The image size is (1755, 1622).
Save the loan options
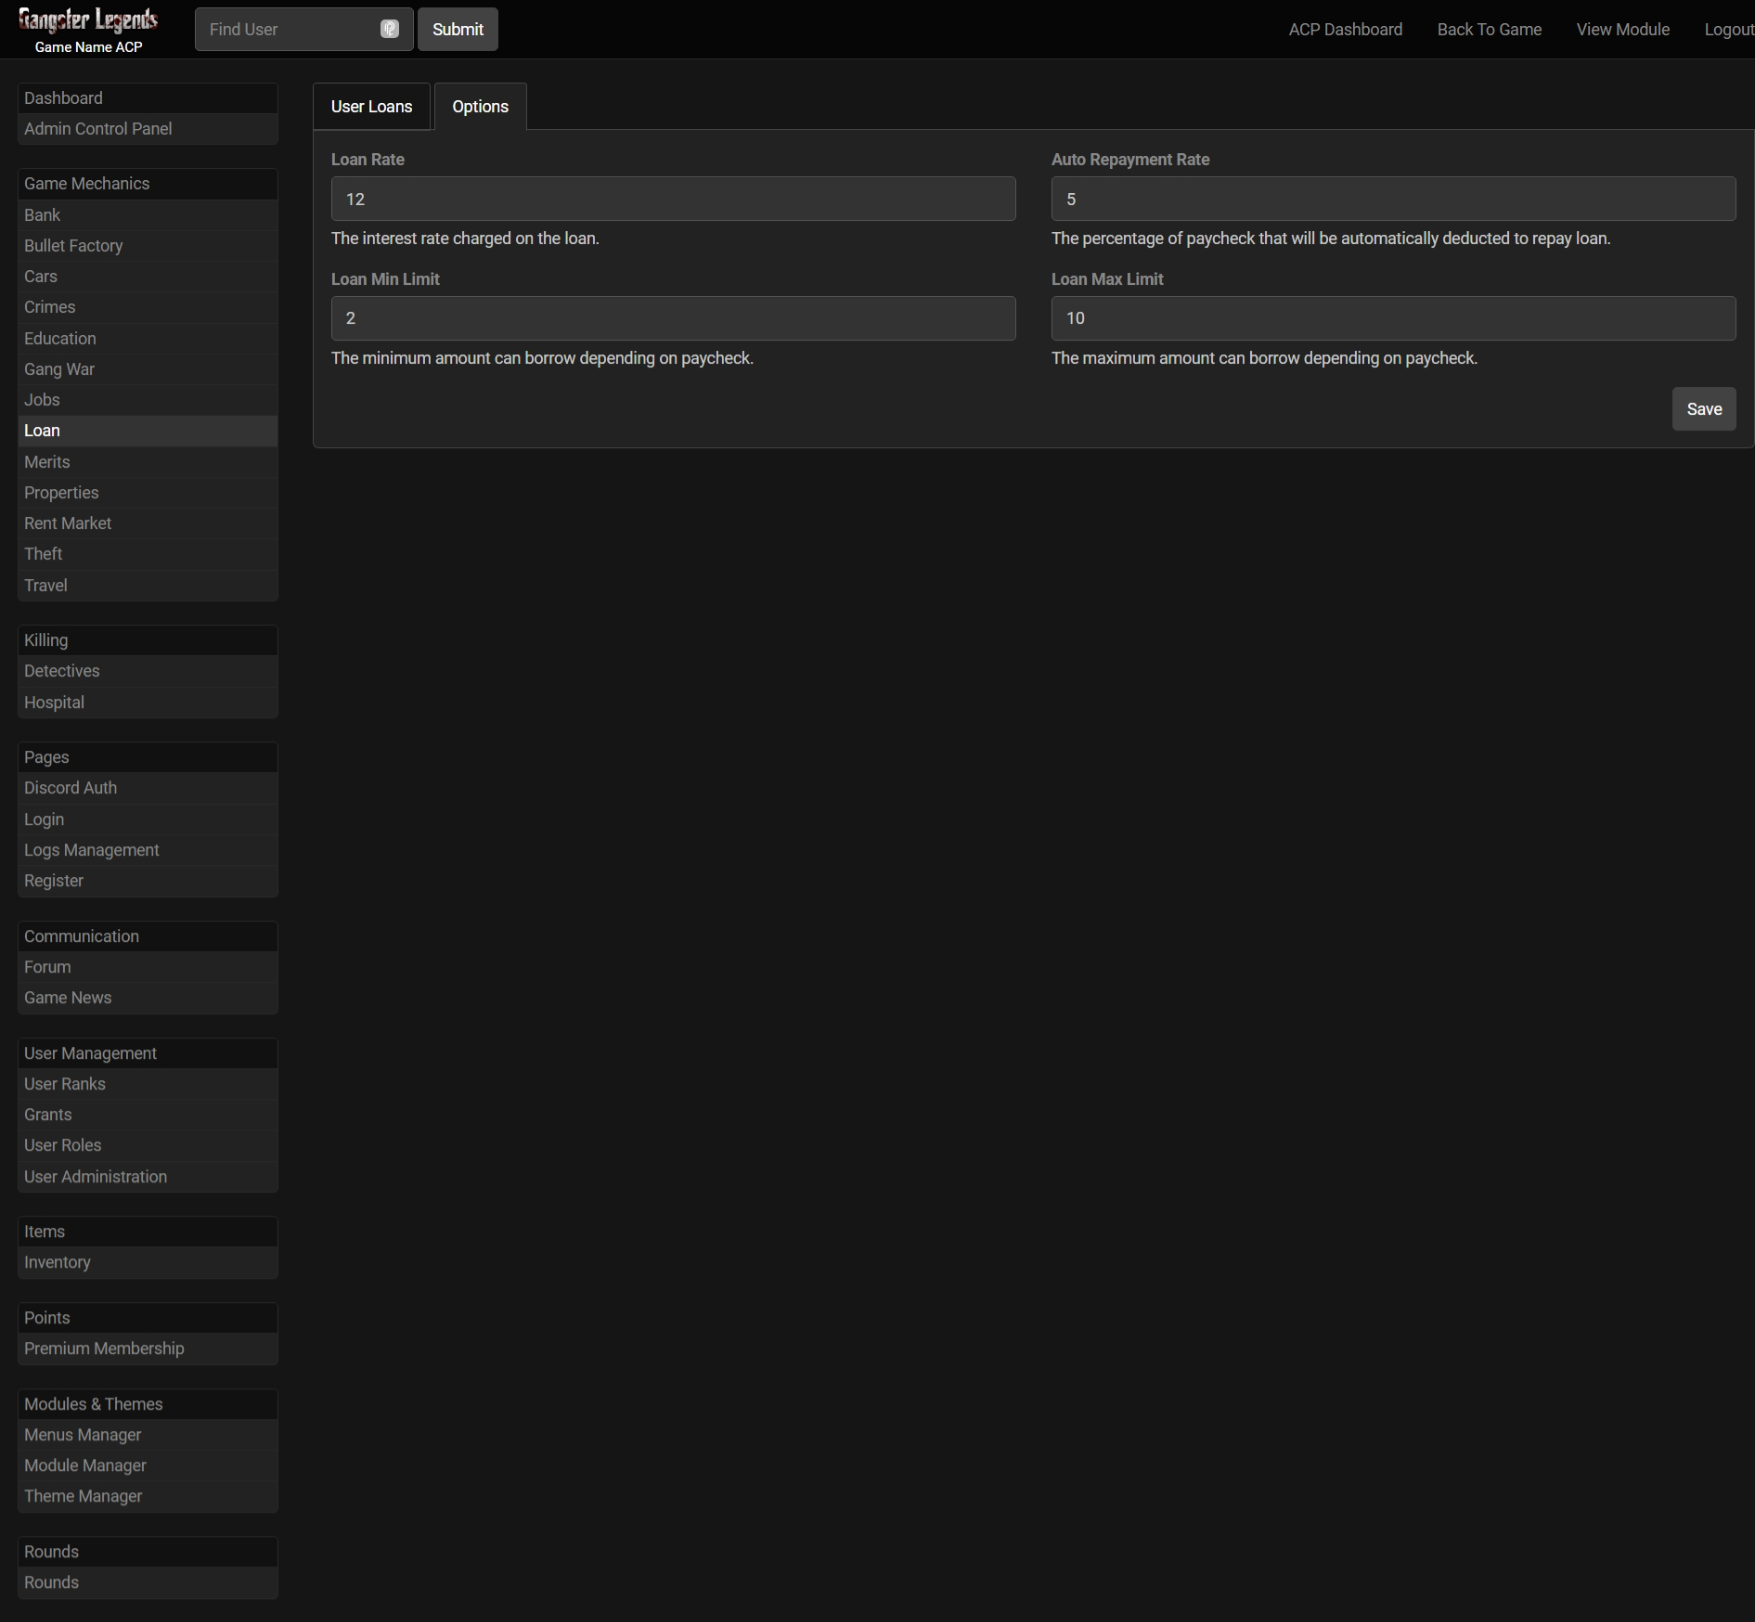1703,409
